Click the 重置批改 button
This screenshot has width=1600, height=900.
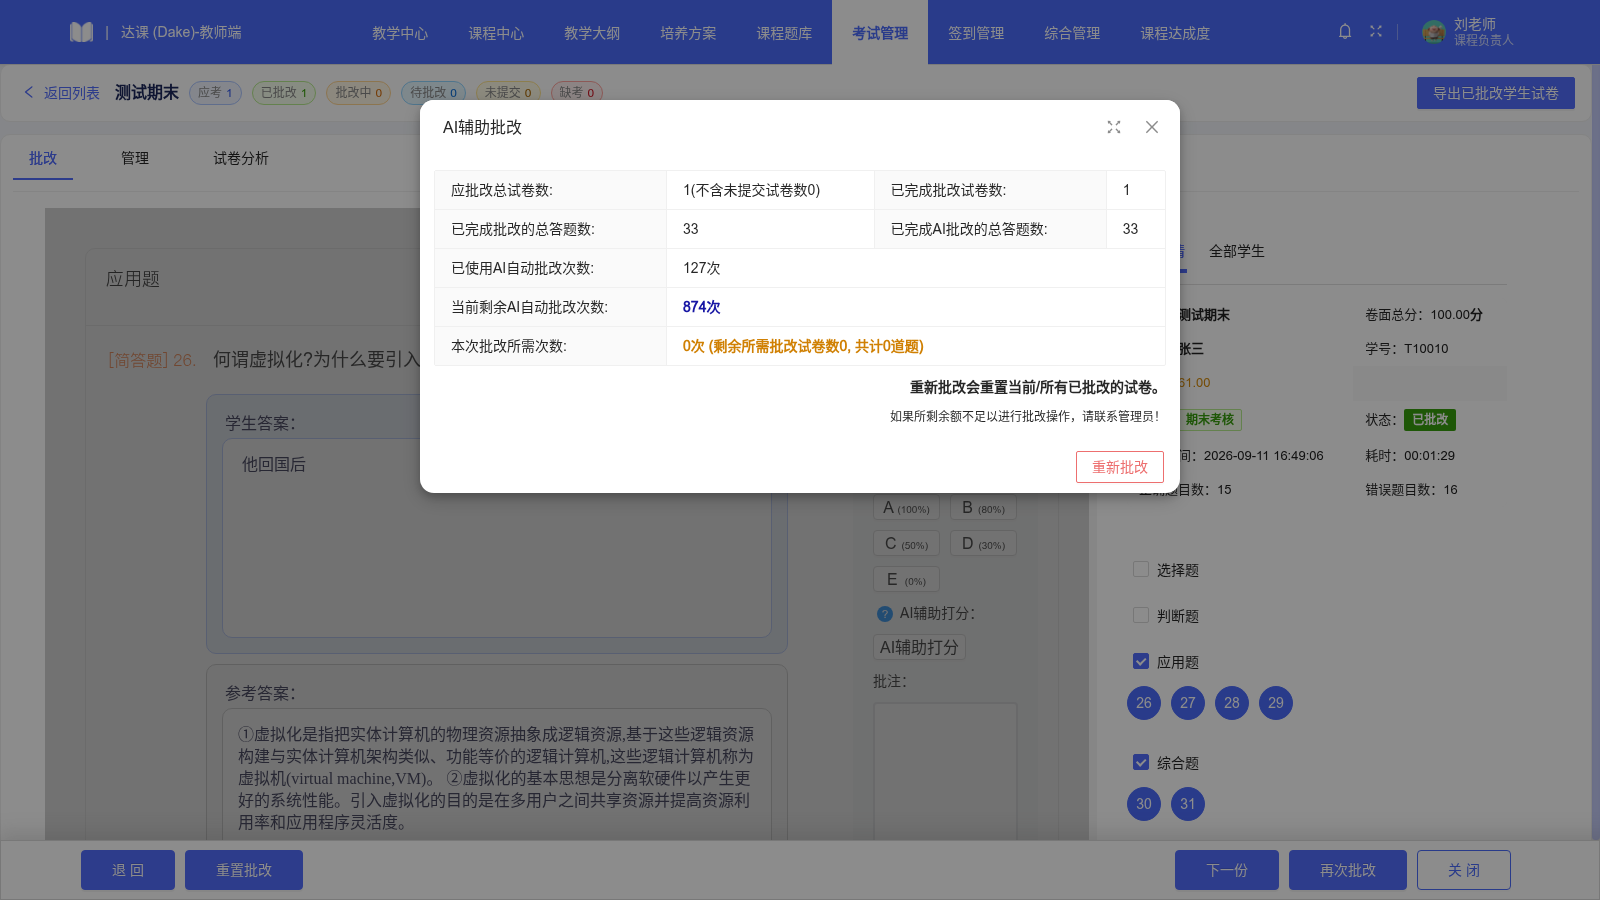tap(244, 870)
